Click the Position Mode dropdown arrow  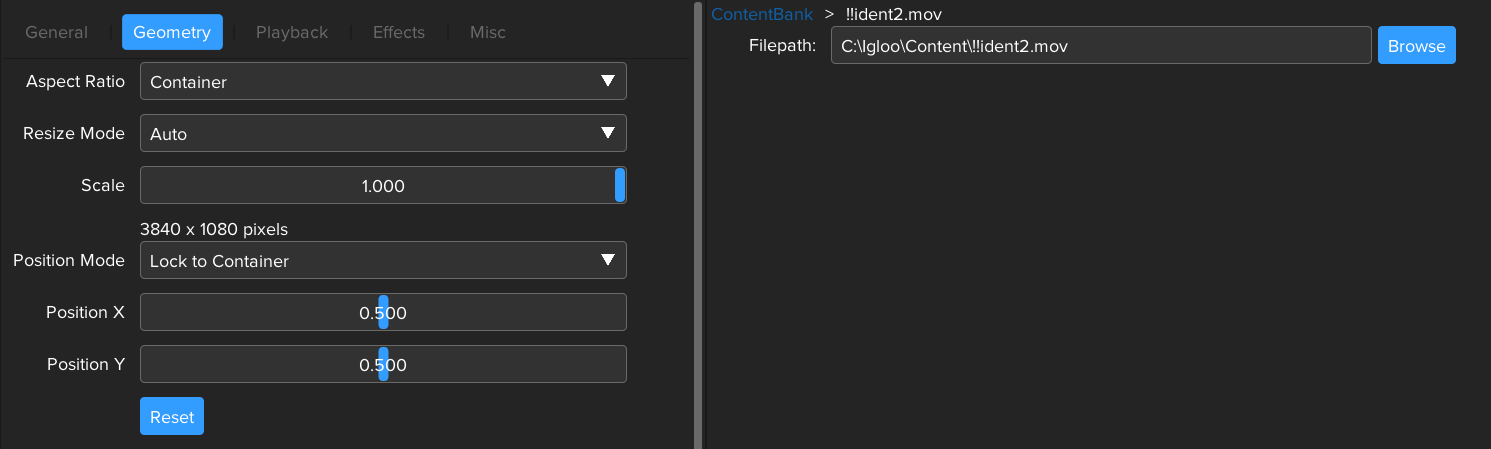tap(607, 261)
